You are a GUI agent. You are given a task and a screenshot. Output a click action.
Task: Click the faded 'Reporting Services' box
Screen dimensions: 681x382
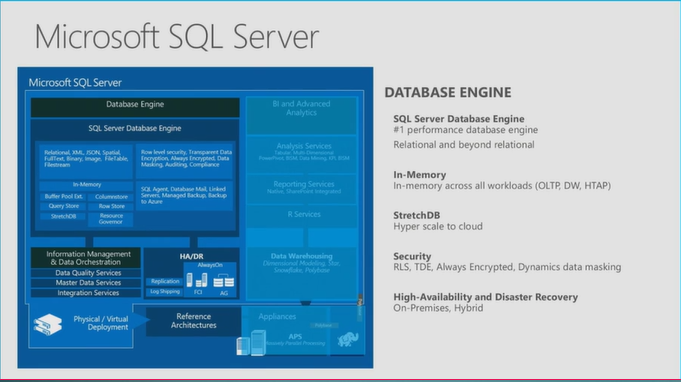coord(301,189)
